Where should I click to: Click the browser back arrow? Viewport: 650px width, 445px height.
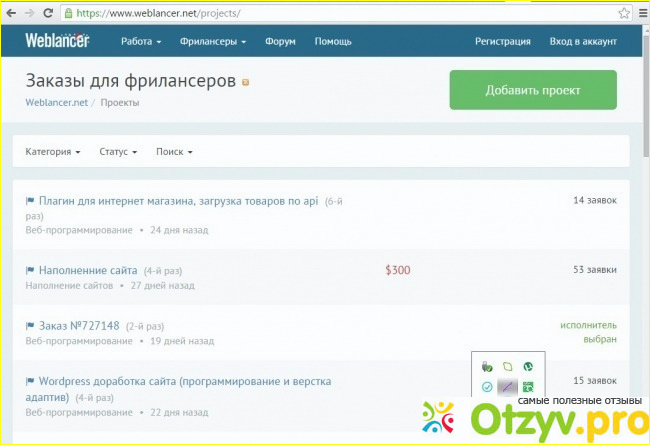coord(12,14)
